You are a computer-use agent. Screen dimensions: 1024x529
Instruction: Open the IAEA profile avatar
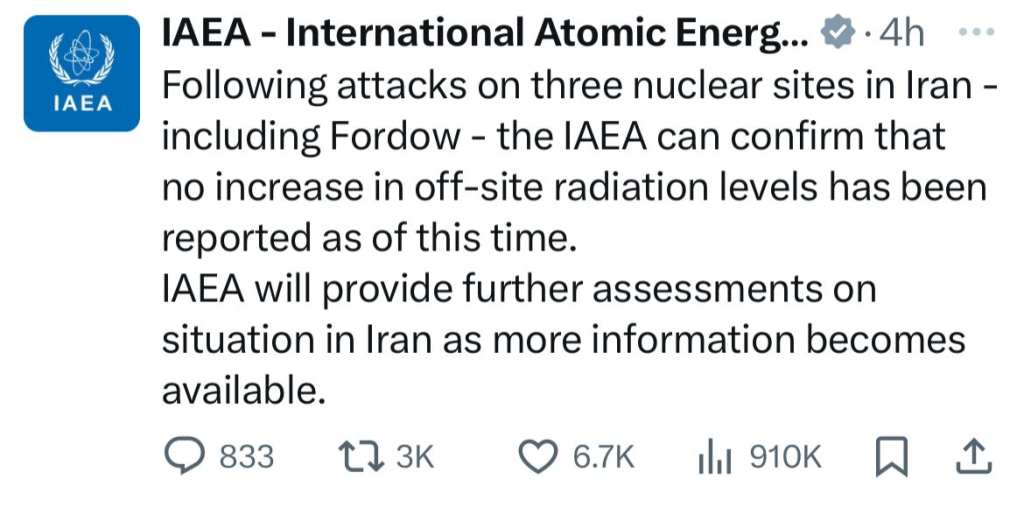pos(82,73)
